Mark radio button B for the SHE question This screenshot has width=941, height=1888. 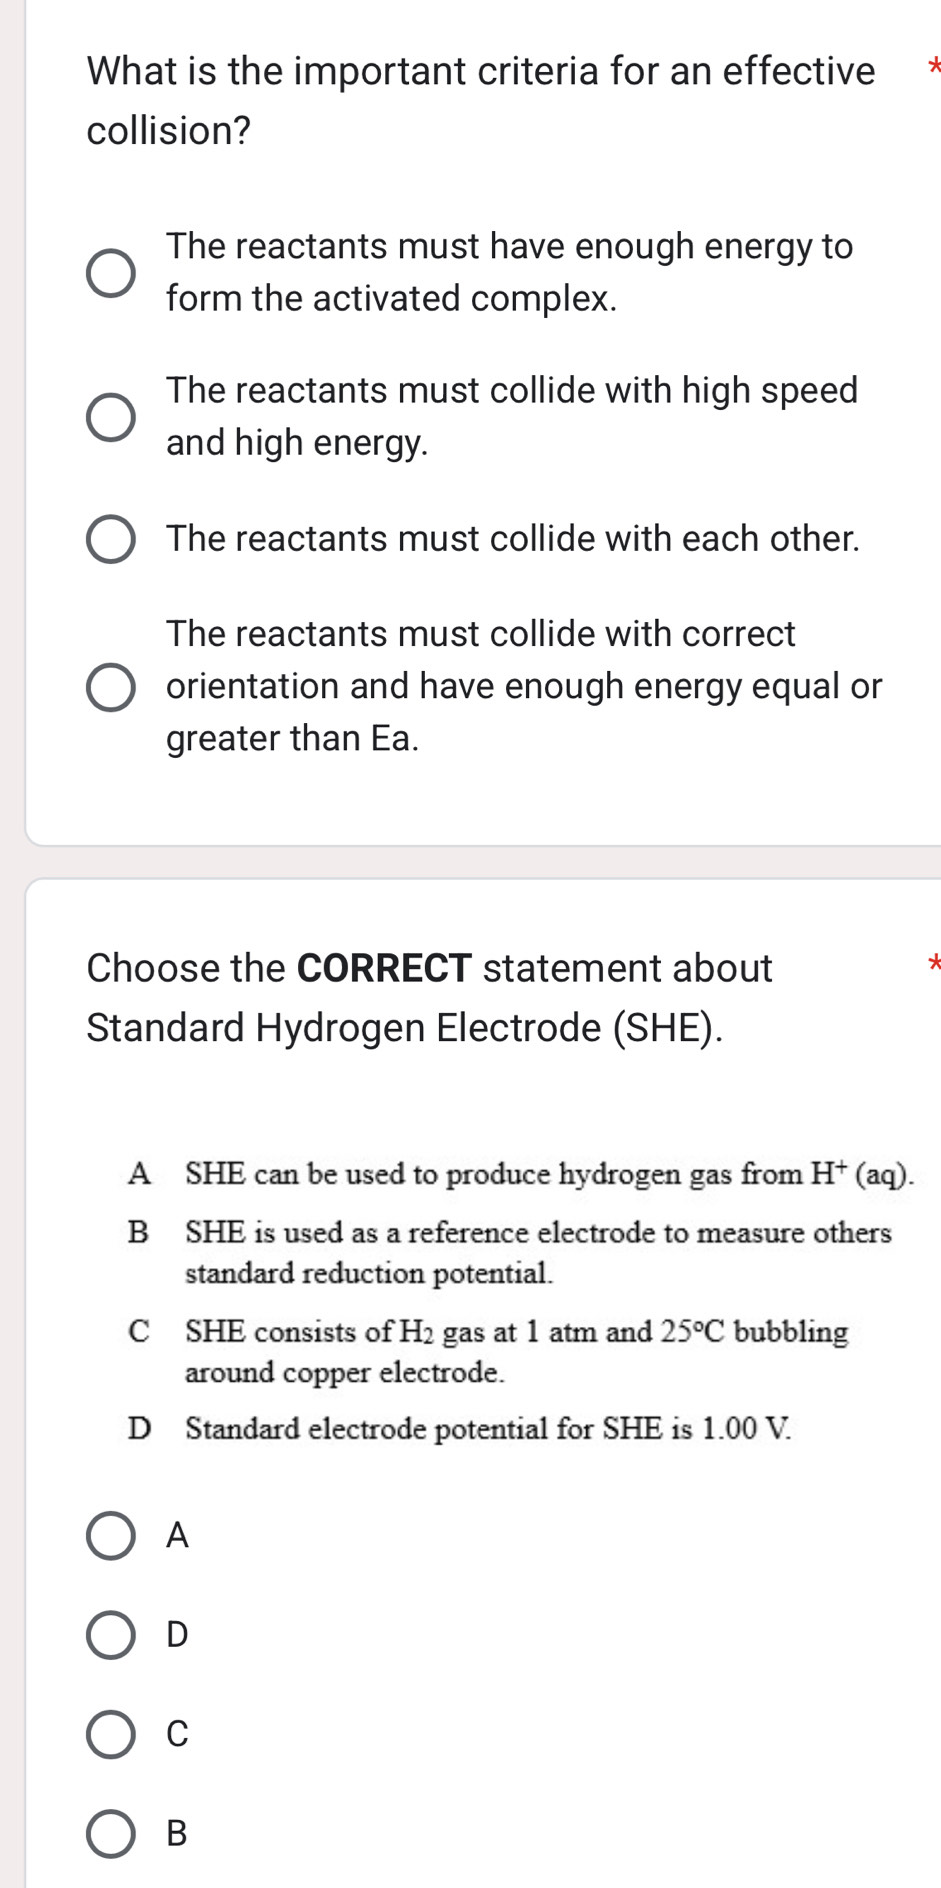110,1833
